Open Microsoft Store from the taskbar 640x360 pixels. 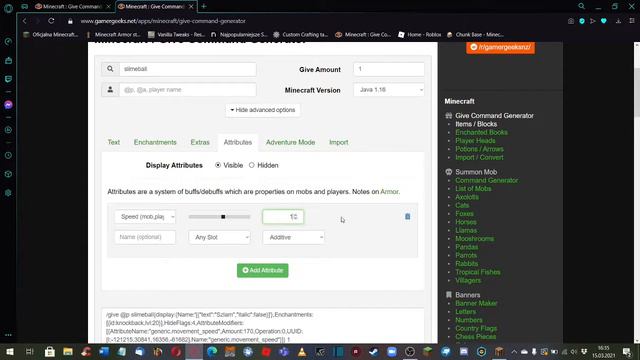pos(50,351)
